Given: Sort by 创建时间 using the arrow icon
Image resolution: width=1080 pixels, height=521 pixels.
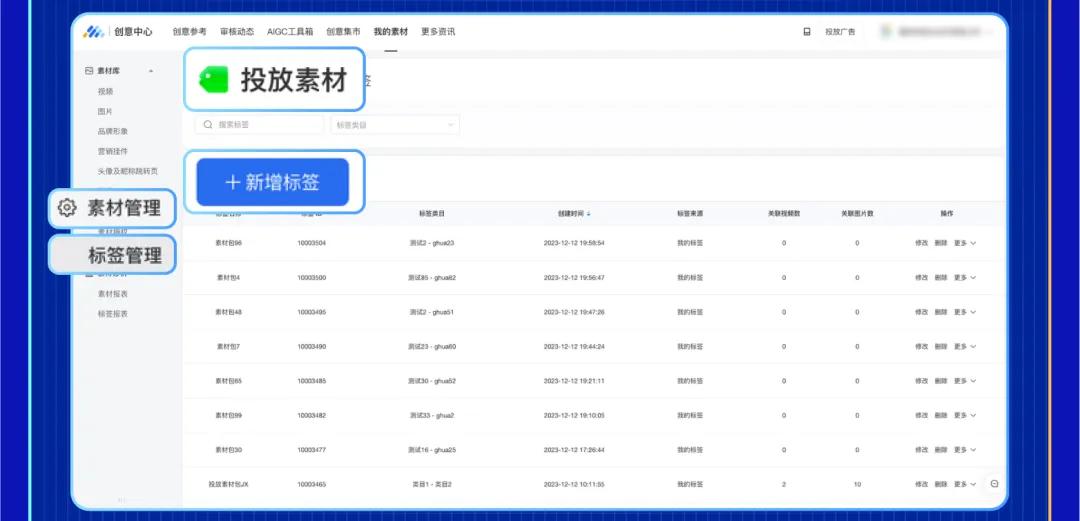Looking at the screenshot, I should 588,214.
